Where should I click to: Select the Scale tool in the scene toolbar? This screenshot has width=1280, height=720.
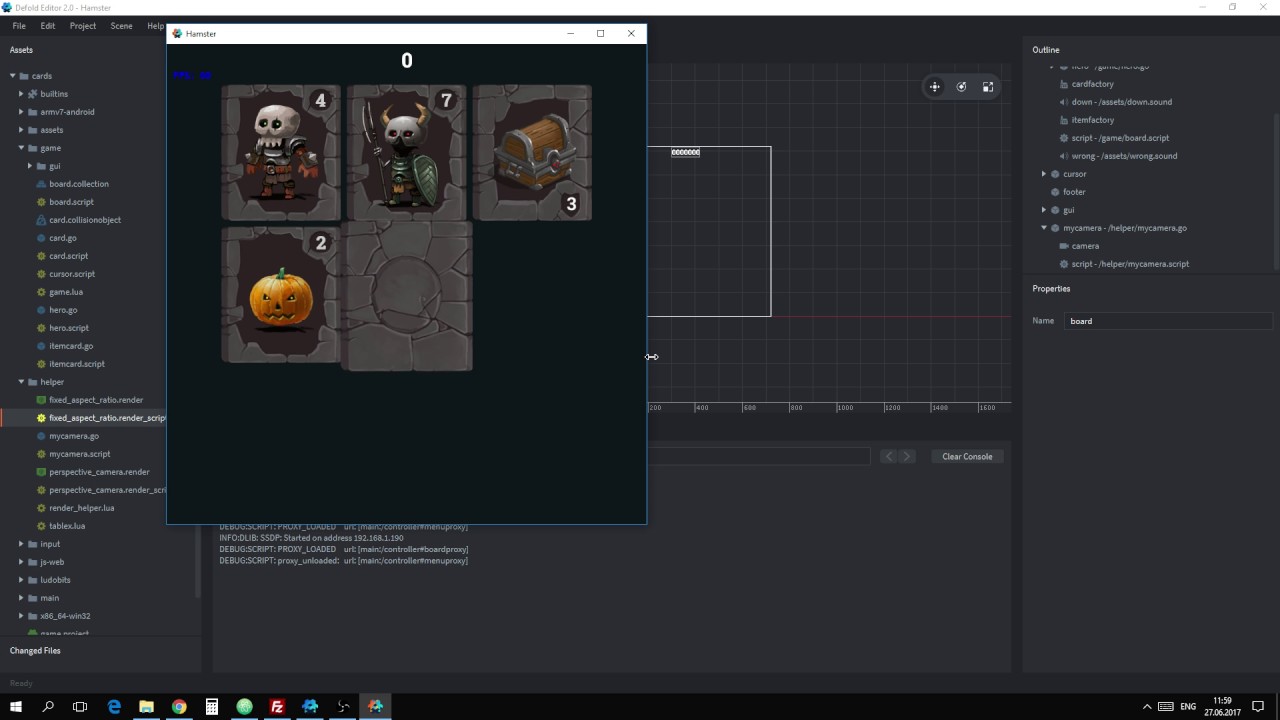pyautogui.click(x=988, y=87)
